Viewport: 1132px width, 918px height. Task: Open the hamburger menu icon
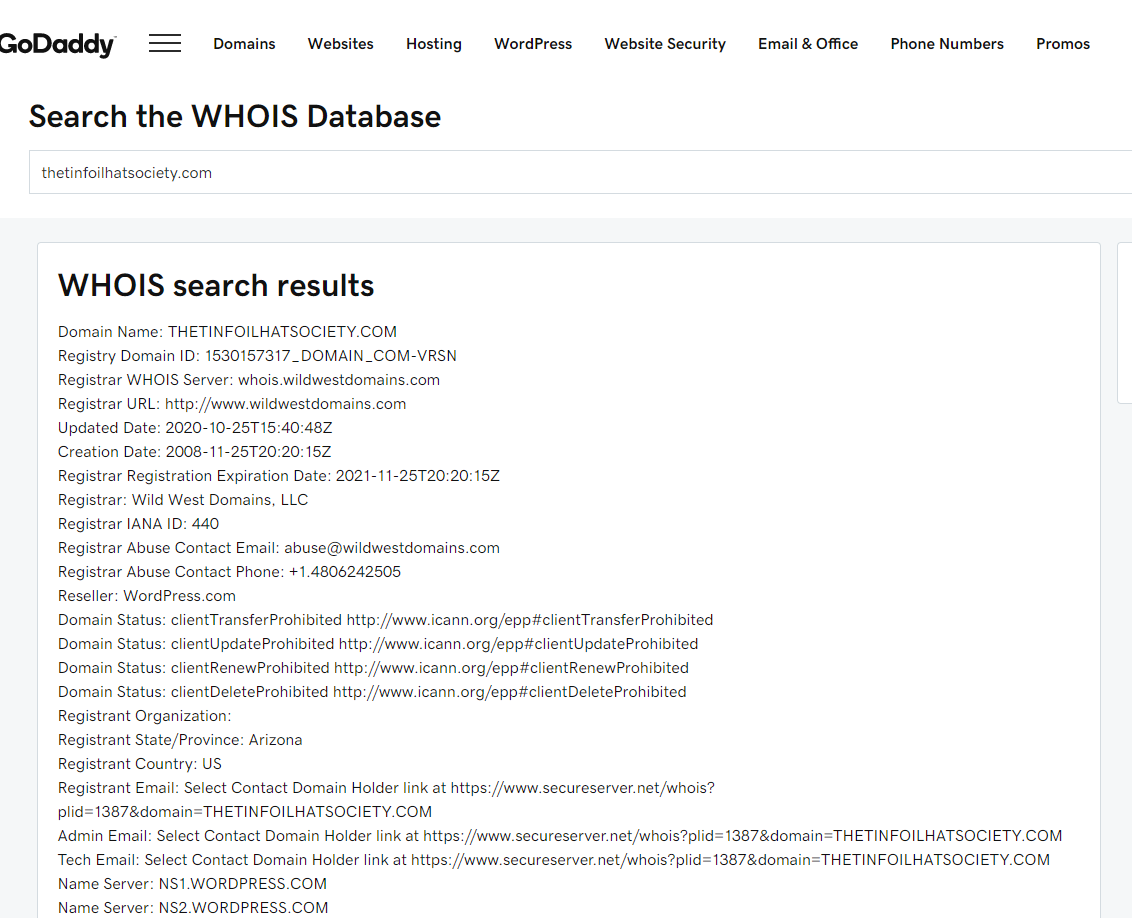(165, 44)
